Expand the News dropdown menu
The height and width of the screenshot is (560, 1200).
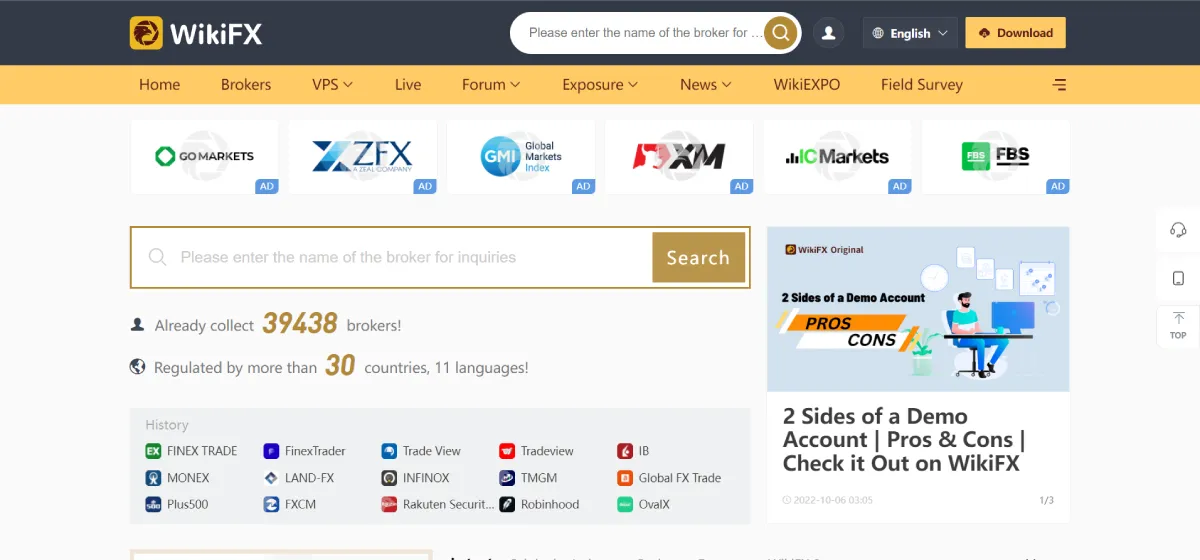coord(706,85)
